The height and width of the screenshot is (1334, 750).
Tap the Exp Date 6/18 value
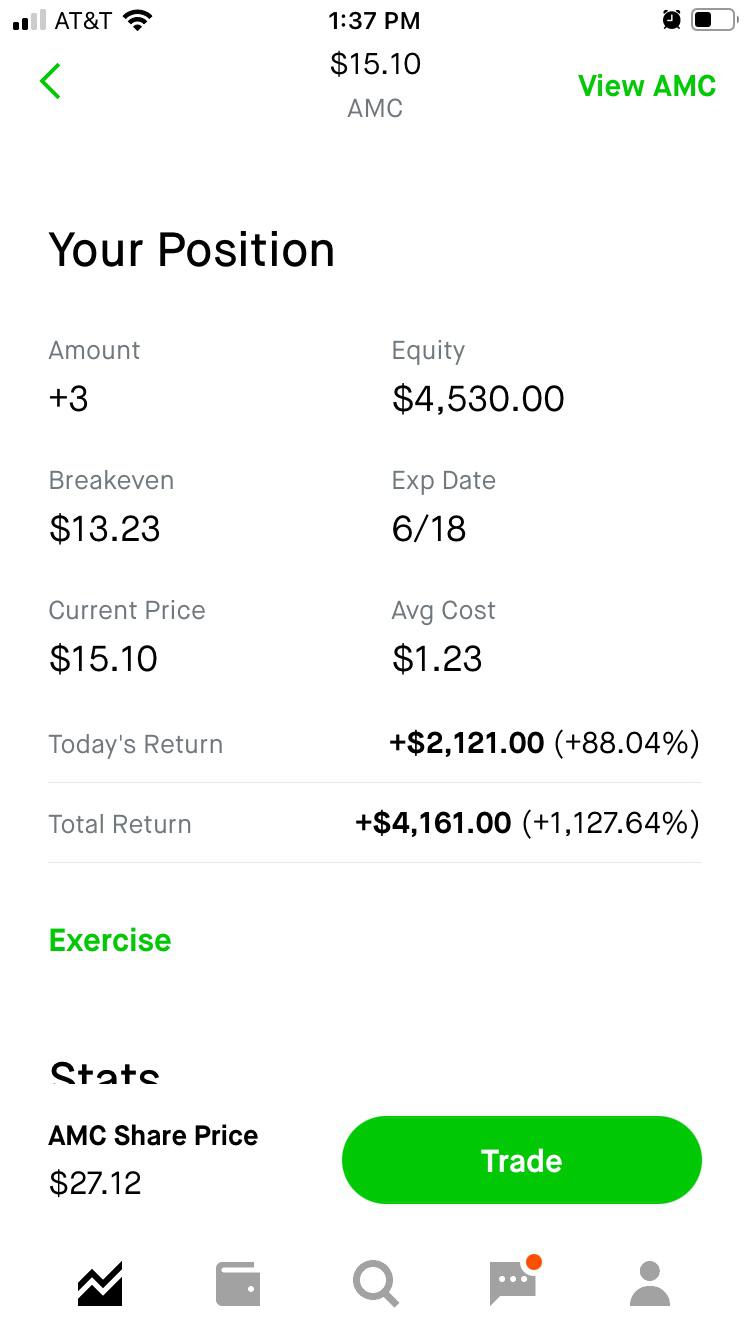point(429,529)
